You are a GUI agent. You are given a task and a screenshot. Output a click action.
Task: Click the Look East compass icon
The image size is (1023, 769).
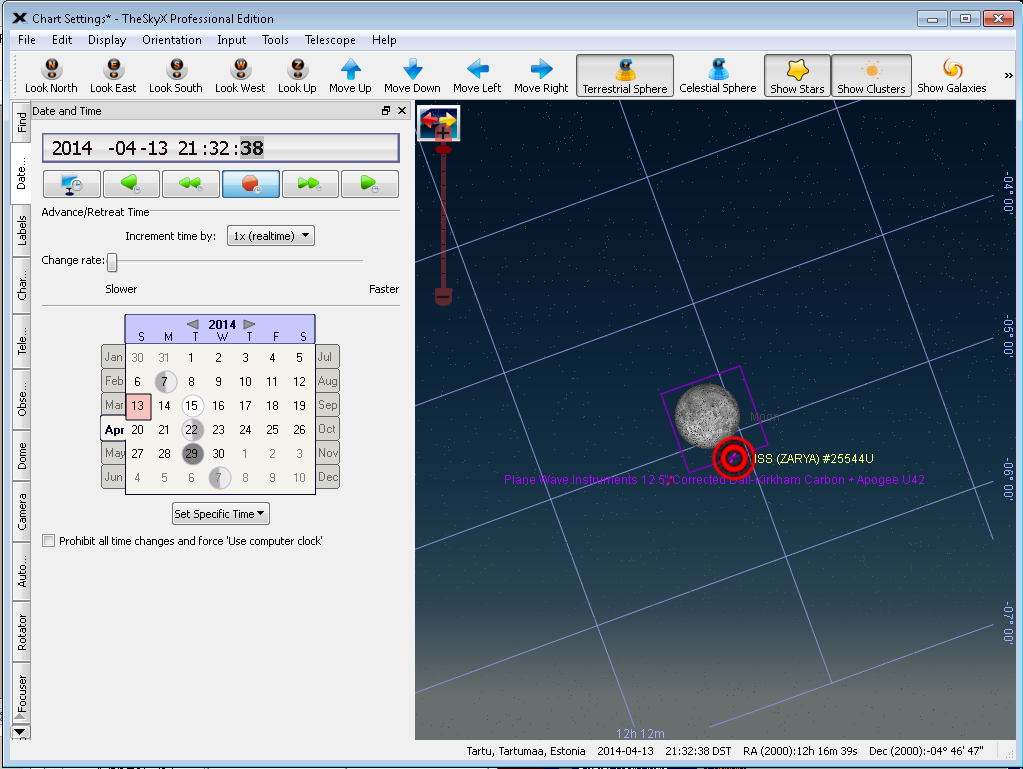click(x=112, y=69)
